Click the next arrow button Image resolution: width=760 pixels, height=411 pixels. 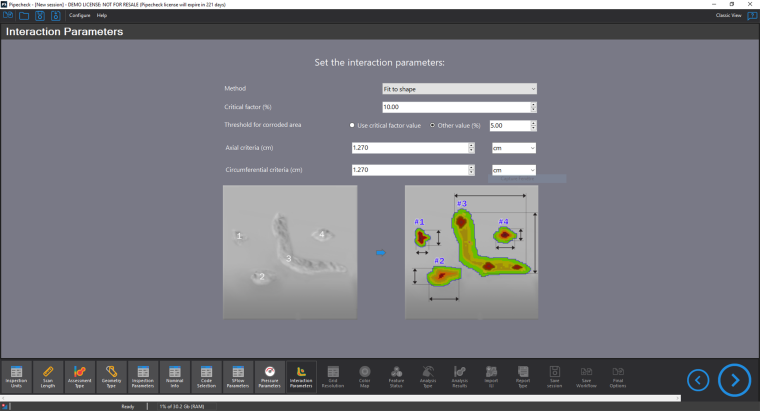734,379
